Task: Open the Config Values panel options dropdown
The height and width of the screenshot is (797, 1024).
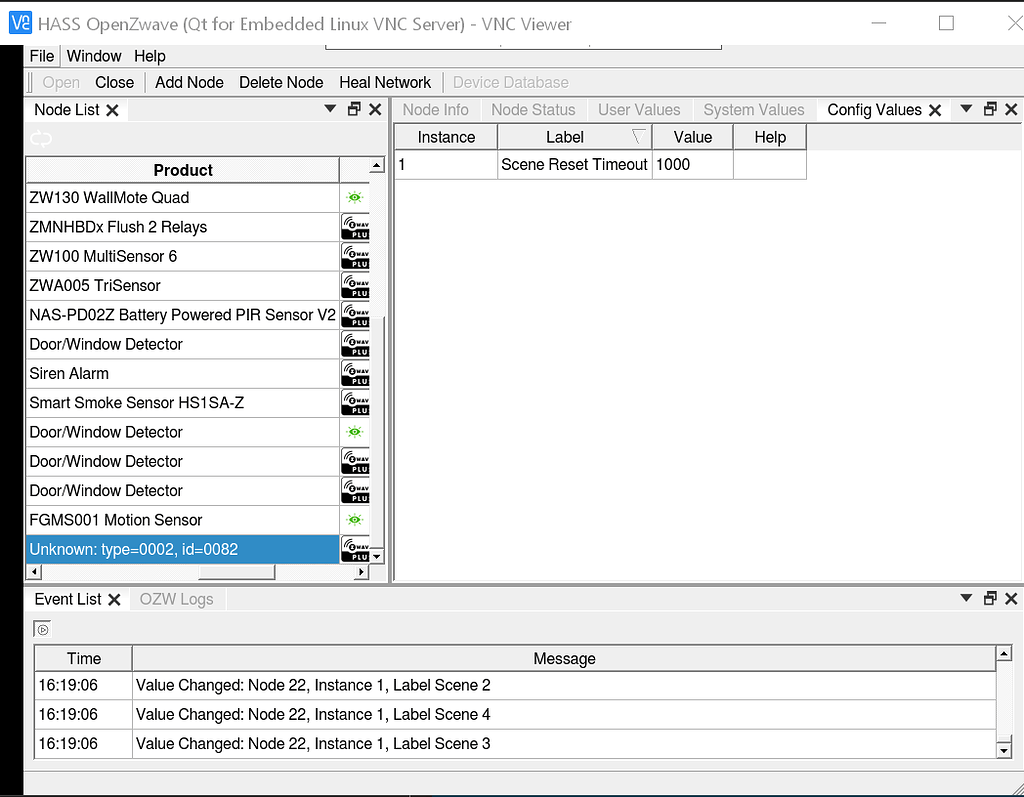Action: 965,109
